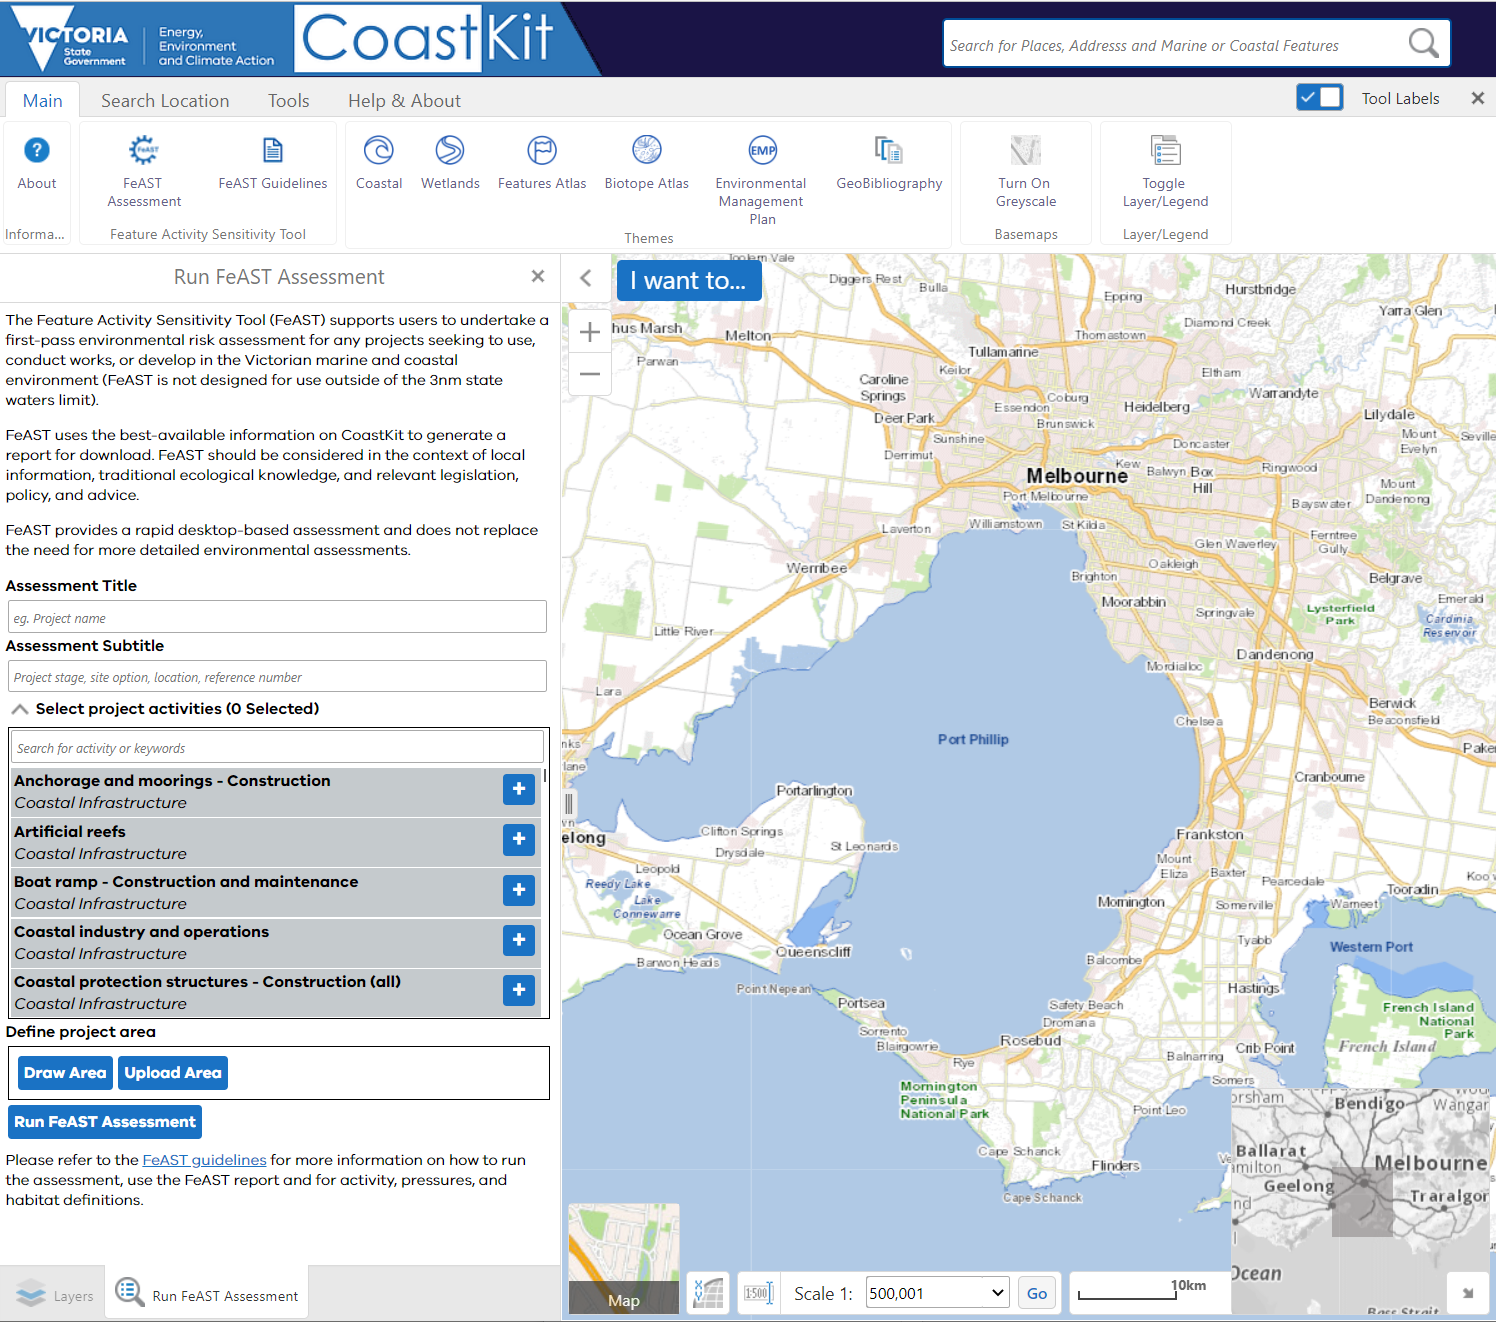Turn on the Greyscale basemap
The width and height of the screenshot is (1496, 1322).
1026,150
